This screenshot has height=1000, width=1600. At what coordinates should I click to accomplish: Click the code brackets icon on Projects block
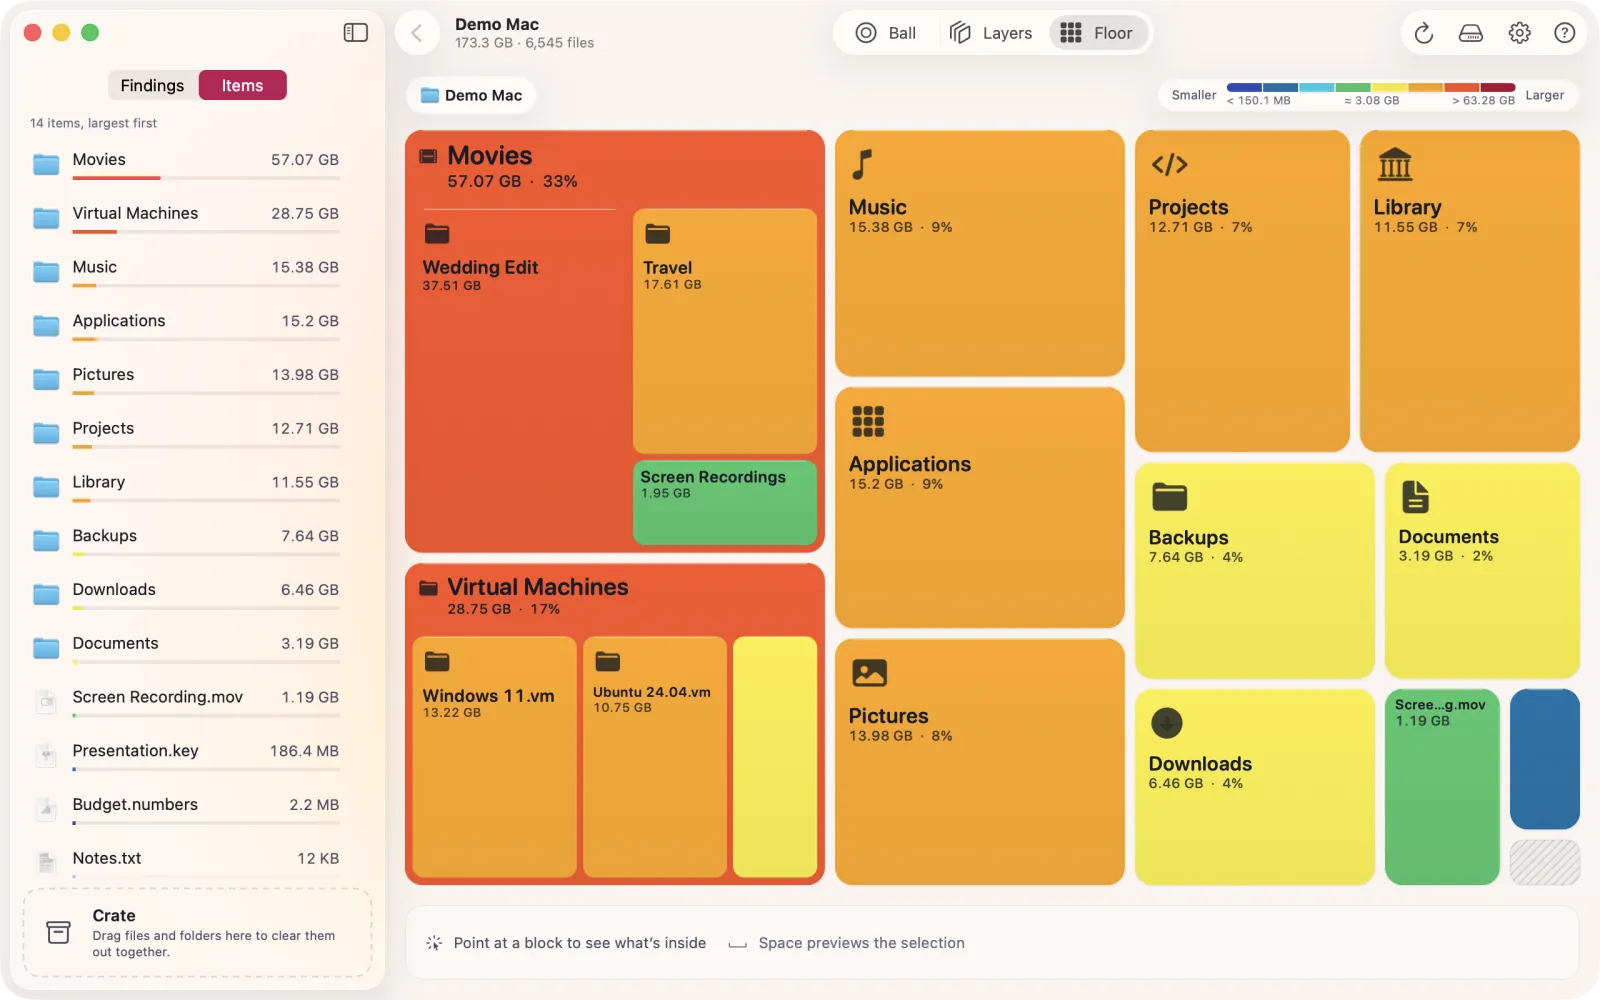(1169, 164)
